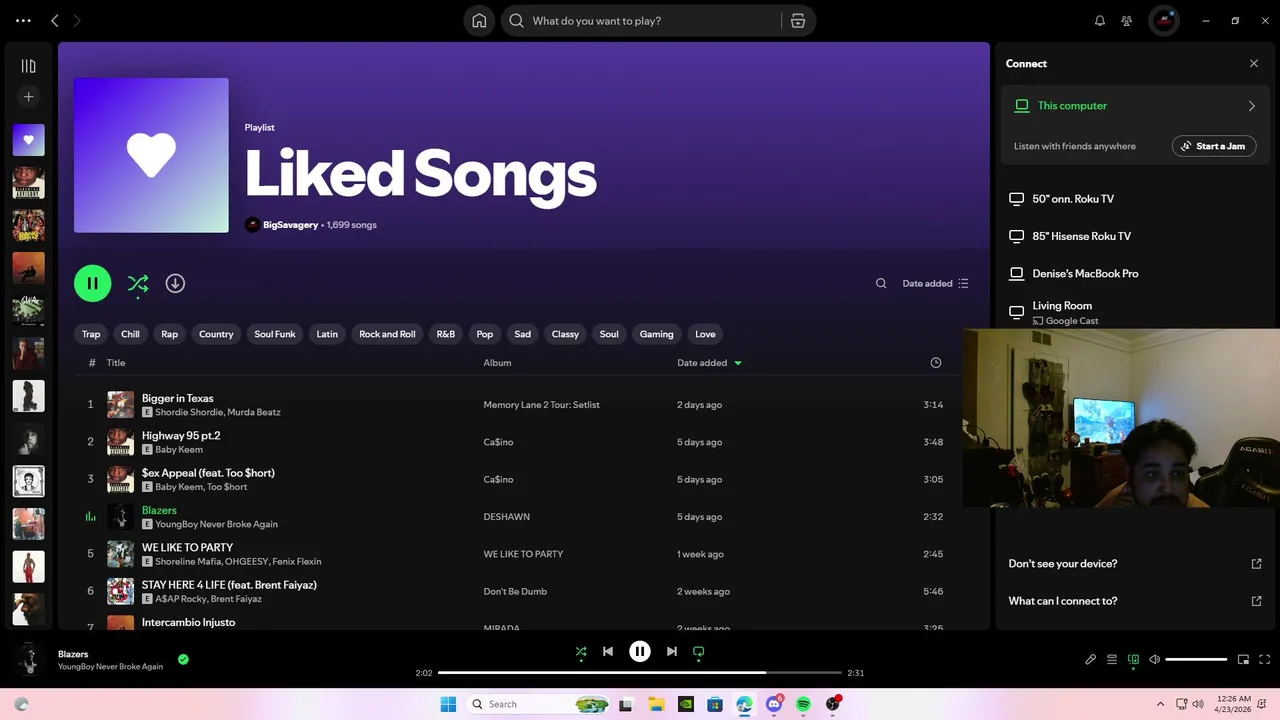Viewport: 1280px width, 720px height.
Task: Create a playlist with the plus icon
Action: [x=28, y=97]
